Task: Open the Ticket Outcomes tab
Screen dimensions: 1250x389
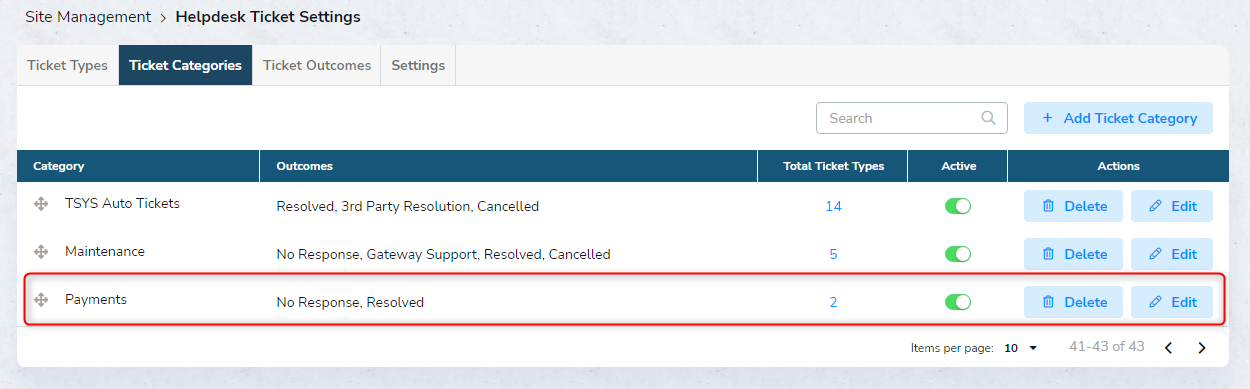Action: pyautogui.click(x=317, y=65)
